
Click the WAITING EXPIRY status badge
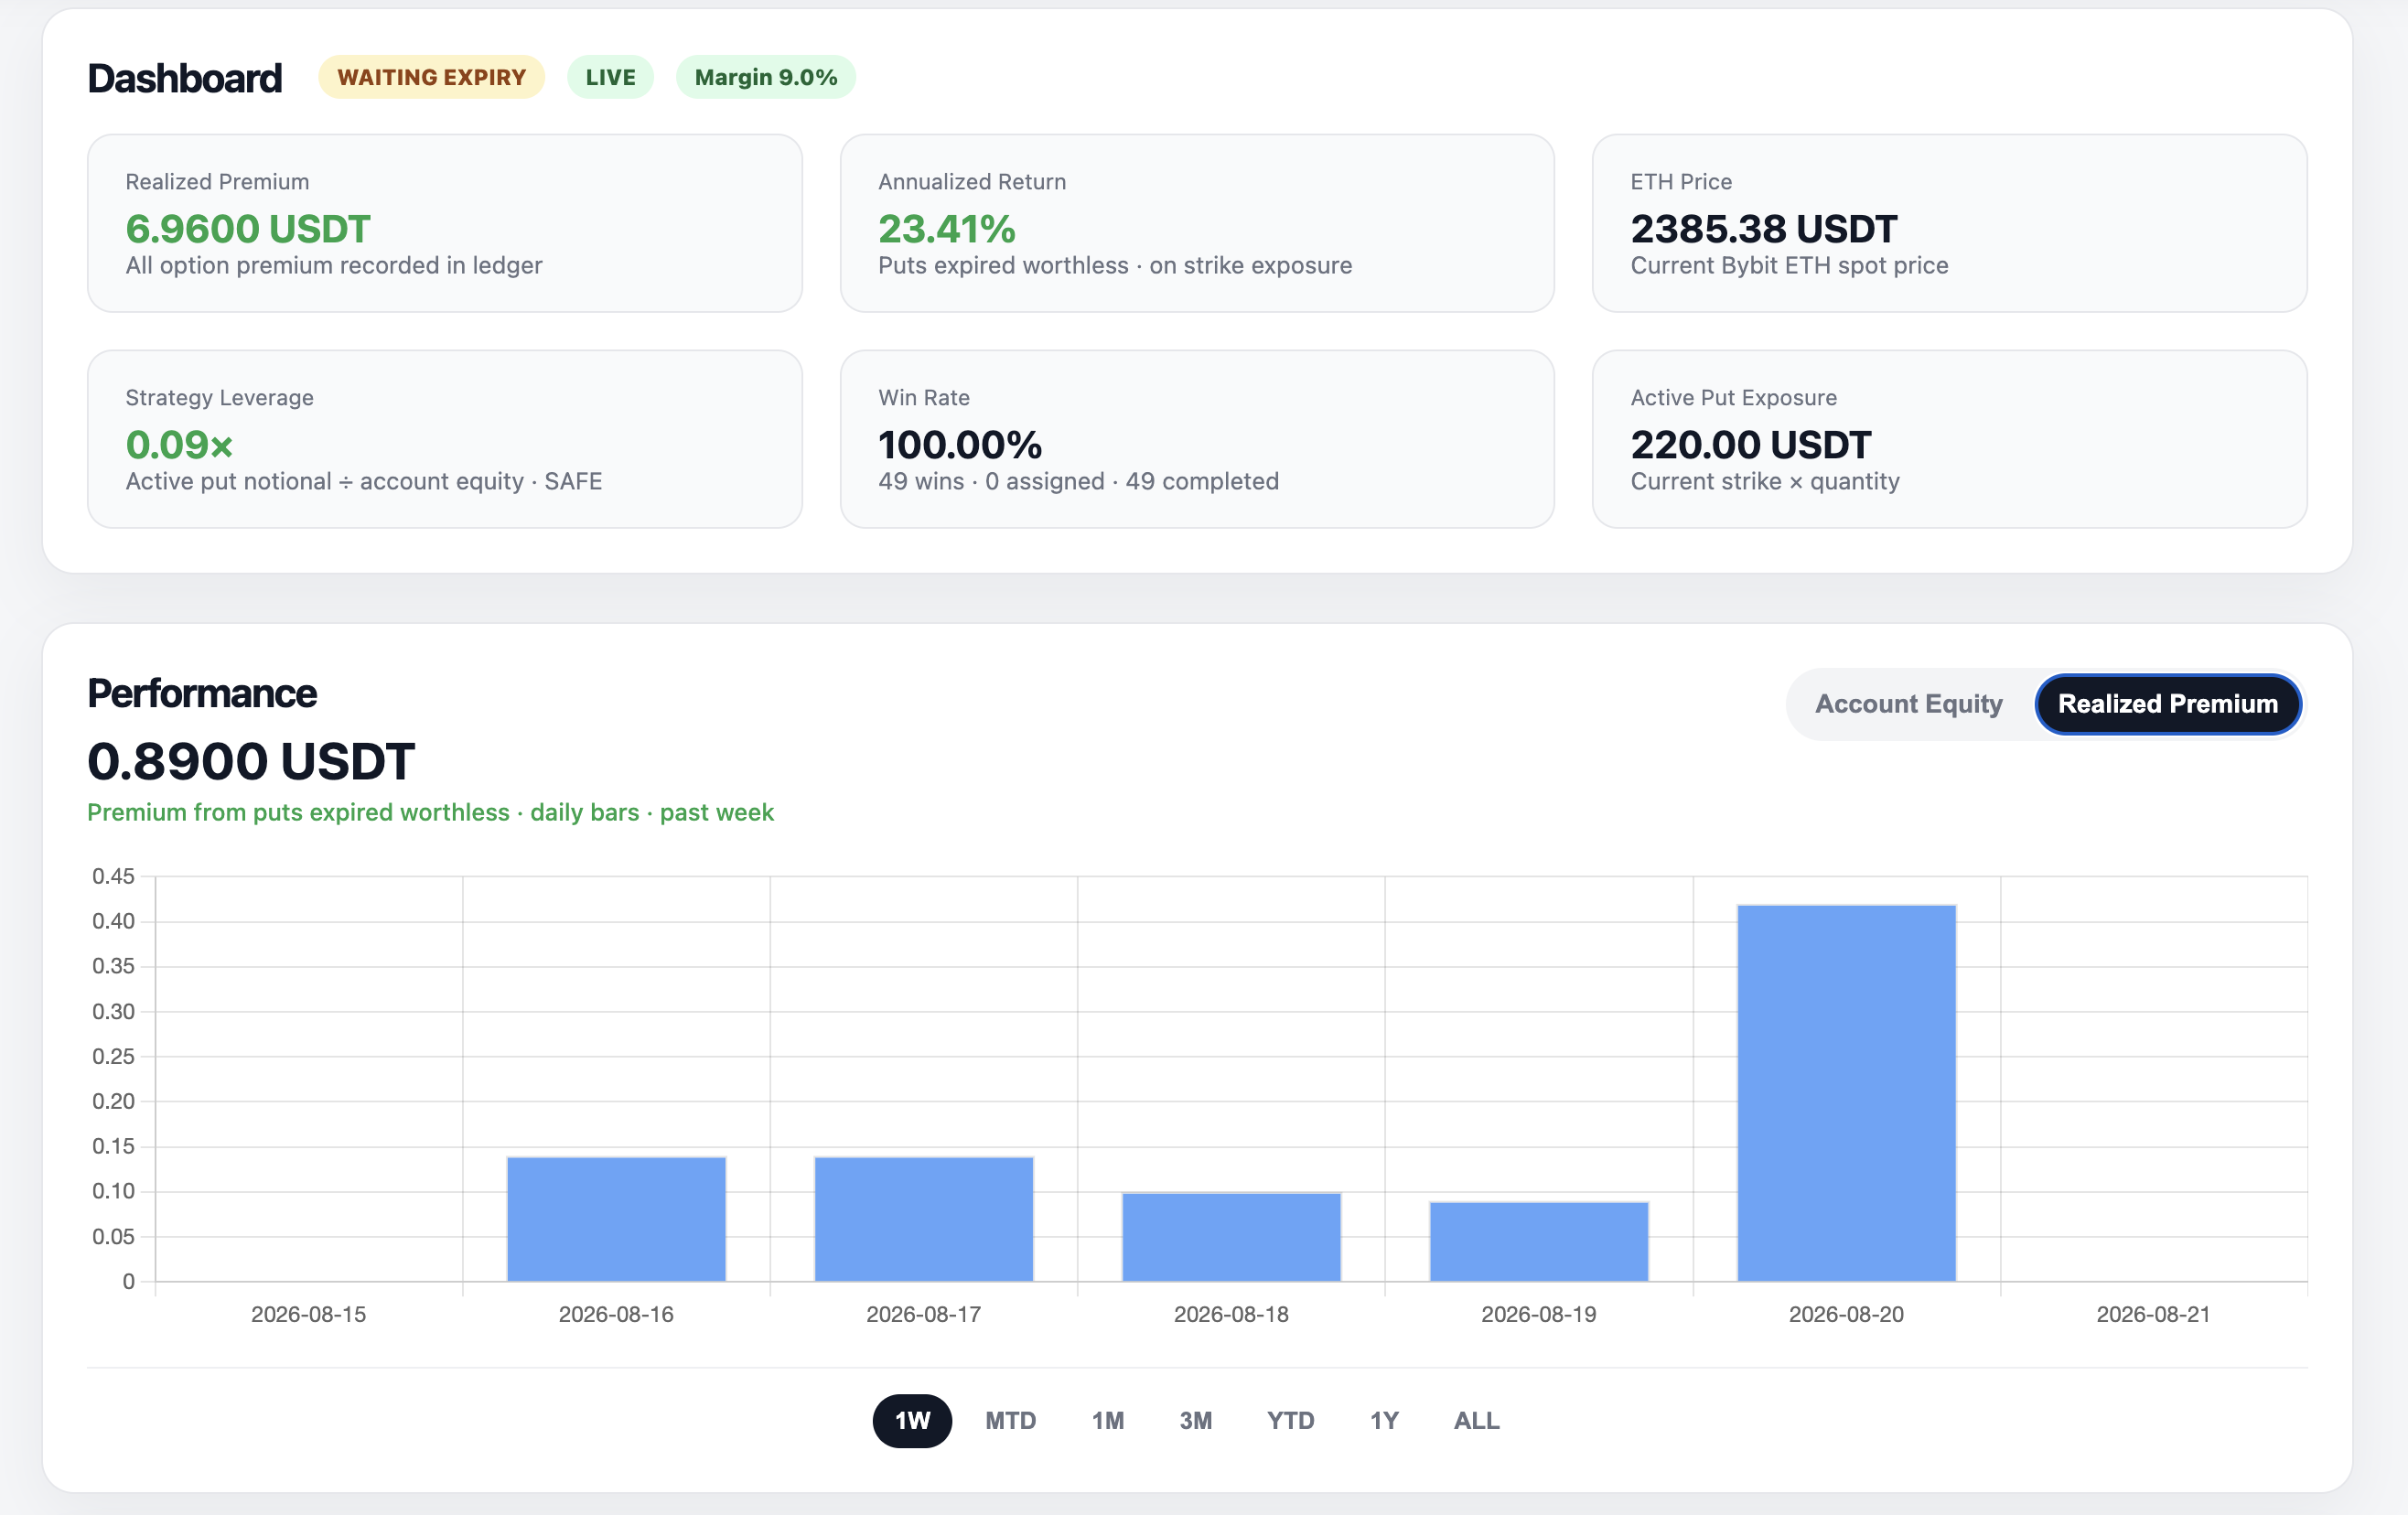431,77
